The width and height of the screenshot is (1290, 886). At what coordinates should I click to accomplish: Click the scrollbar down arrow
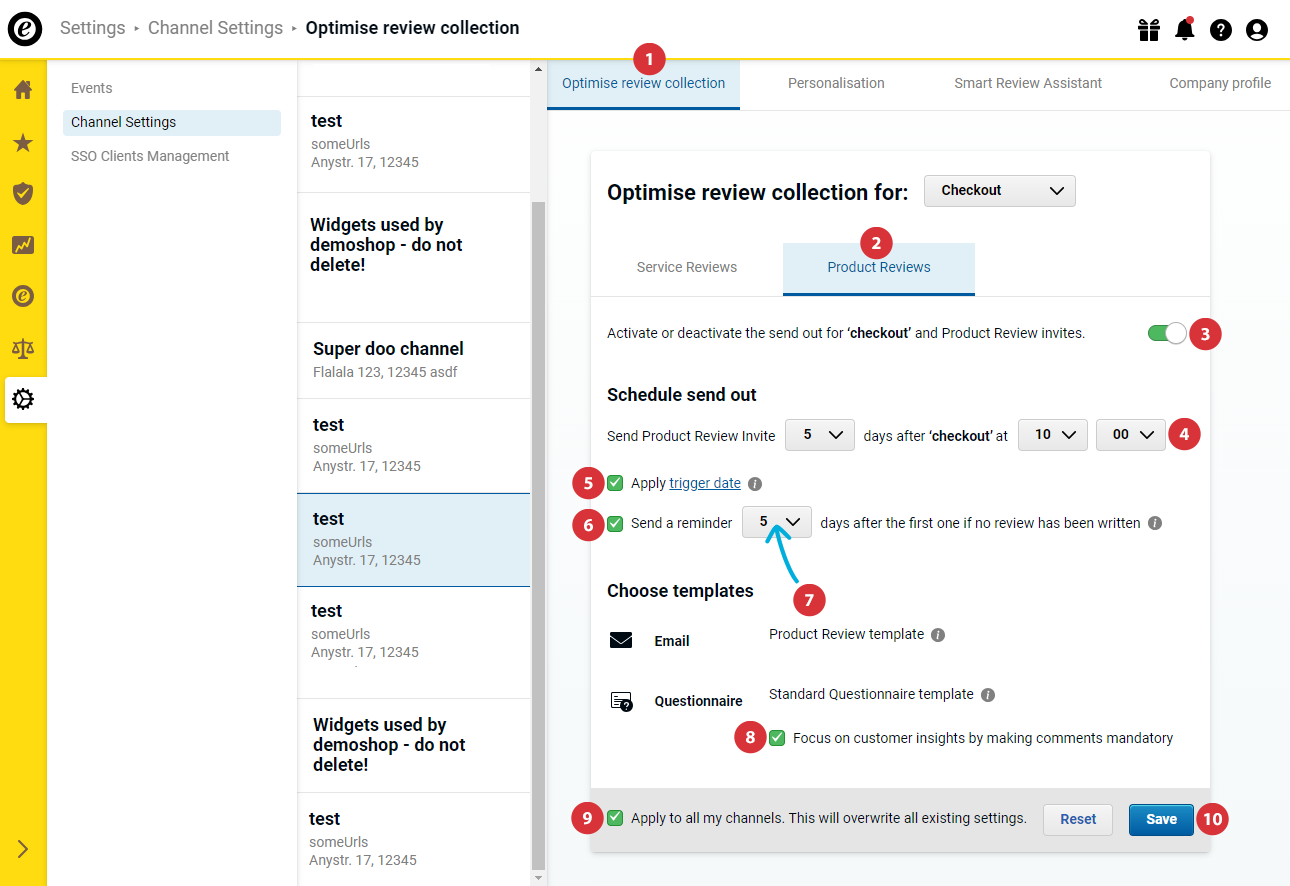(x=538, y=878)
